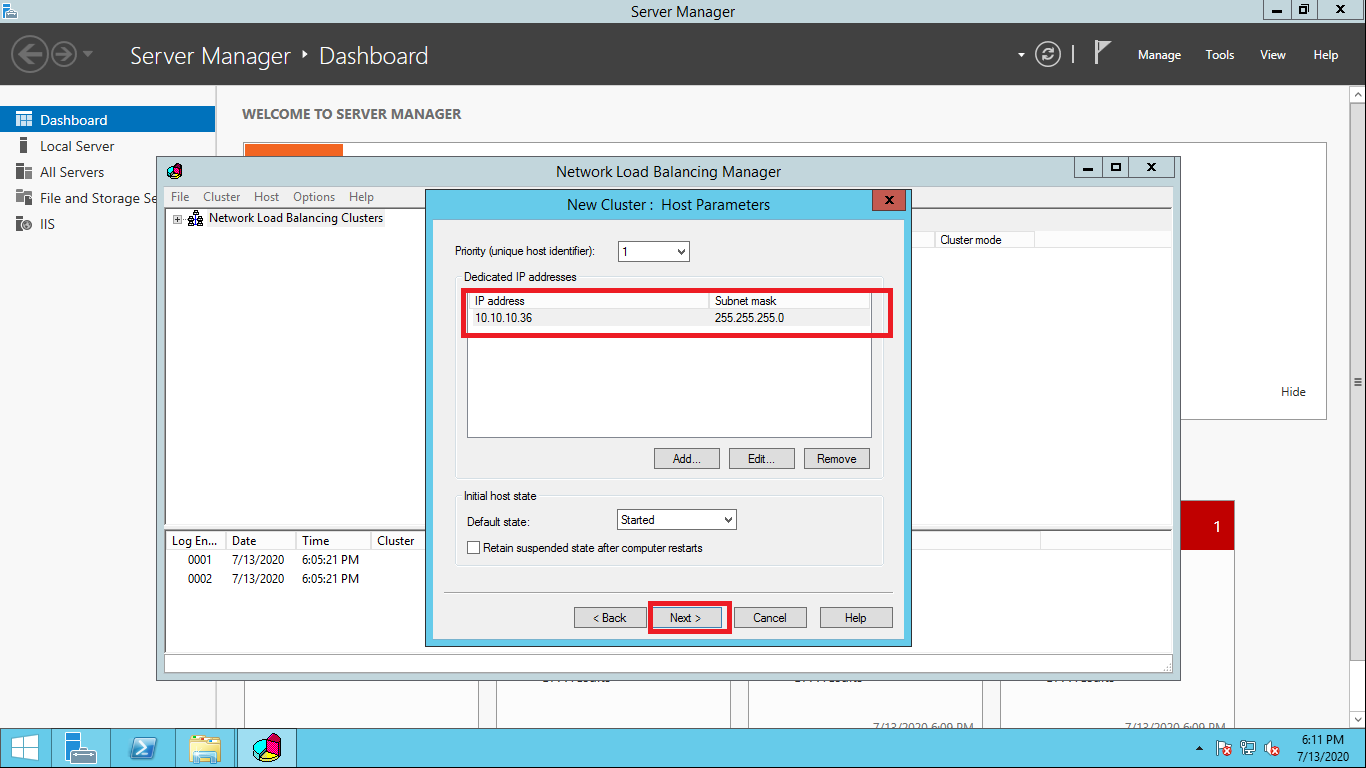Enable Retain suspended state after computer restarts
1366x768 pixels.
click(x=474, y=548)
